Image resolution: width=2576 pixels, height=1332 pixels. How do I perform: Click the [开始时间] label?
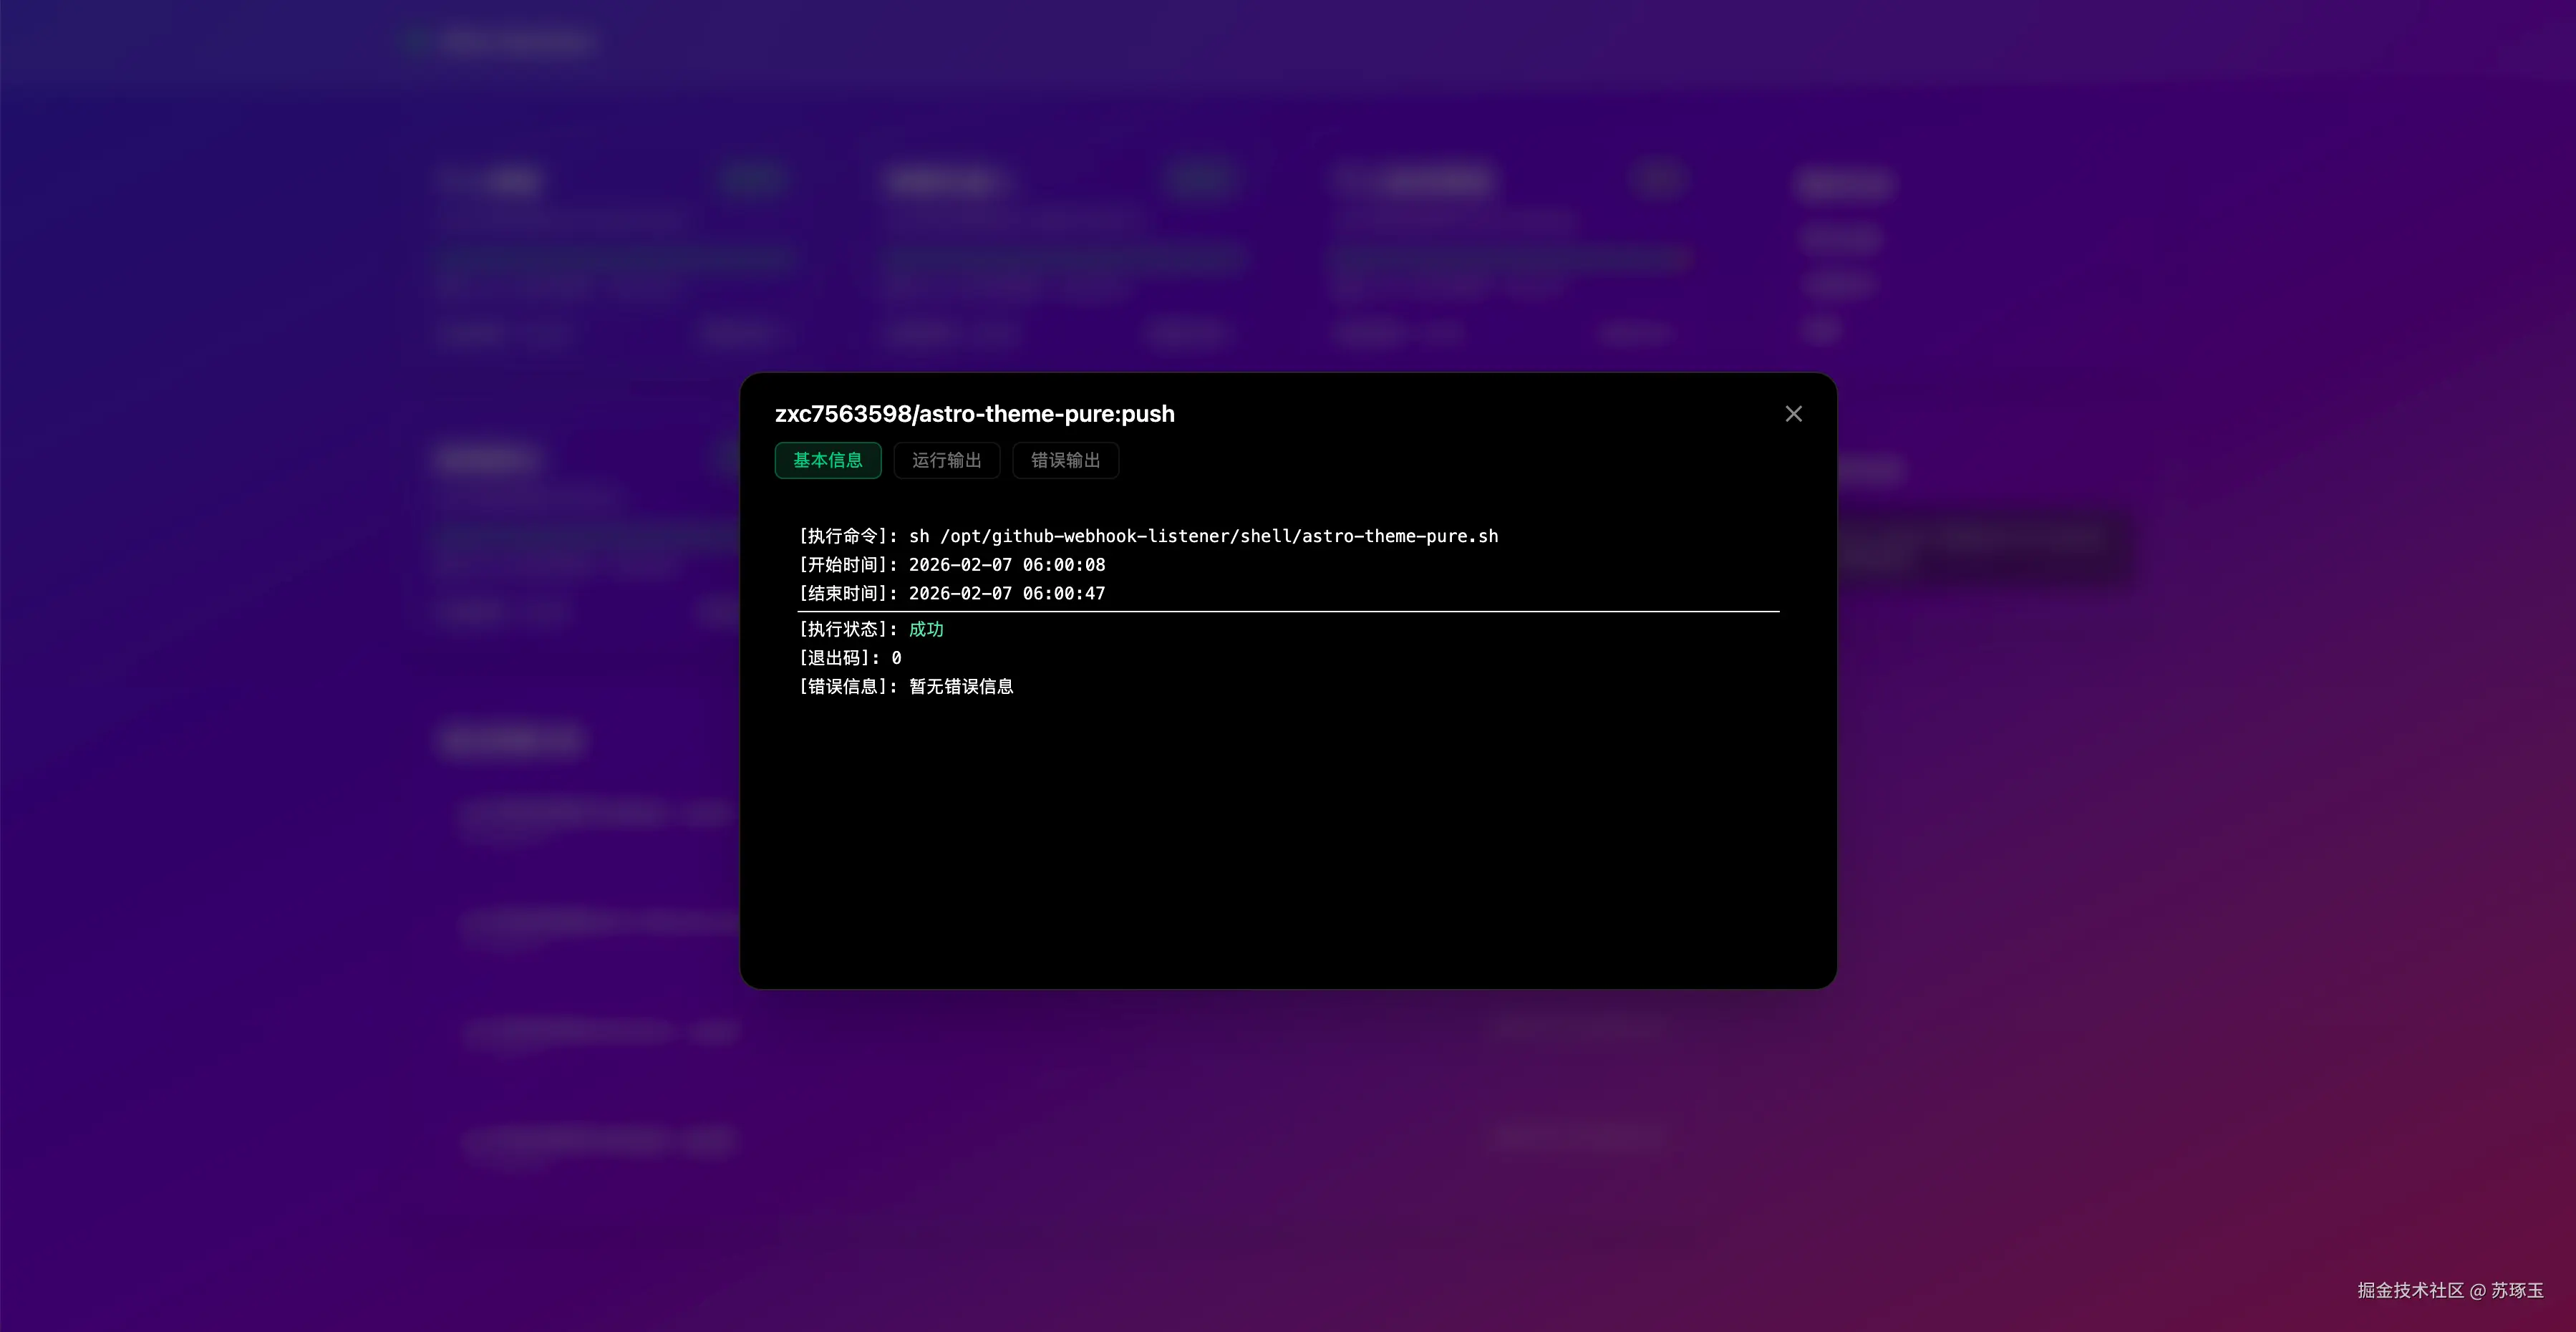[846, 565]
